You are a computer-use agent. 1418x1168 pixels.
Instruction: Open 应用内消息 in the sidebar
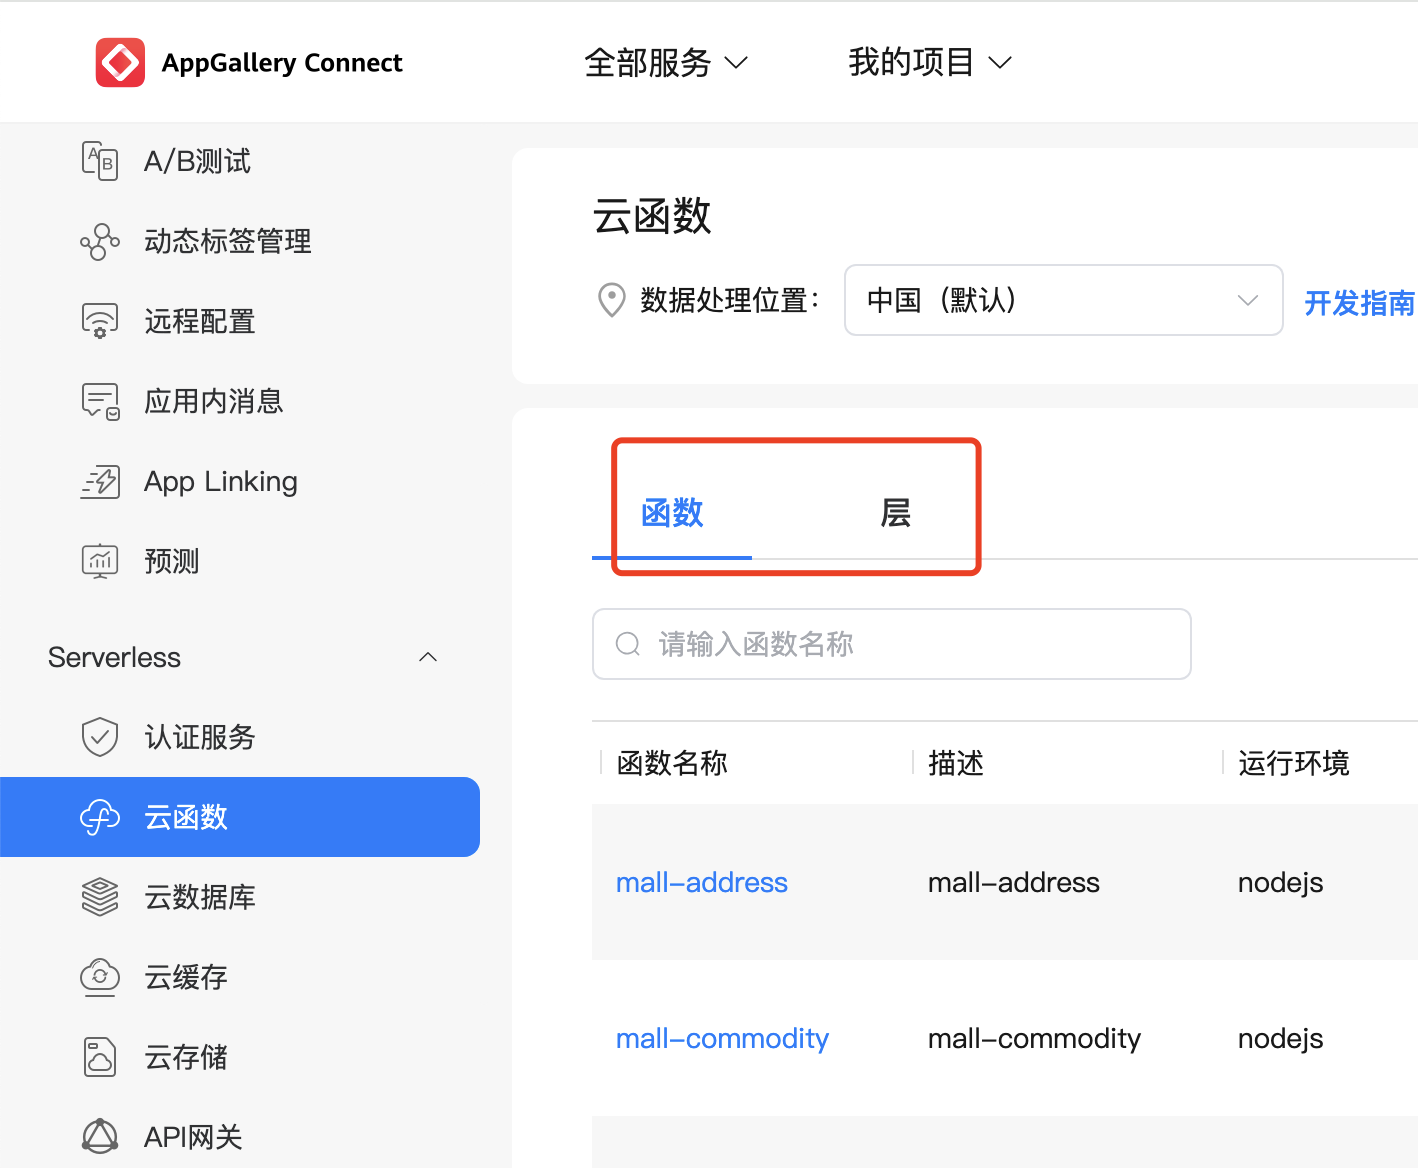[x=214, y=401]
